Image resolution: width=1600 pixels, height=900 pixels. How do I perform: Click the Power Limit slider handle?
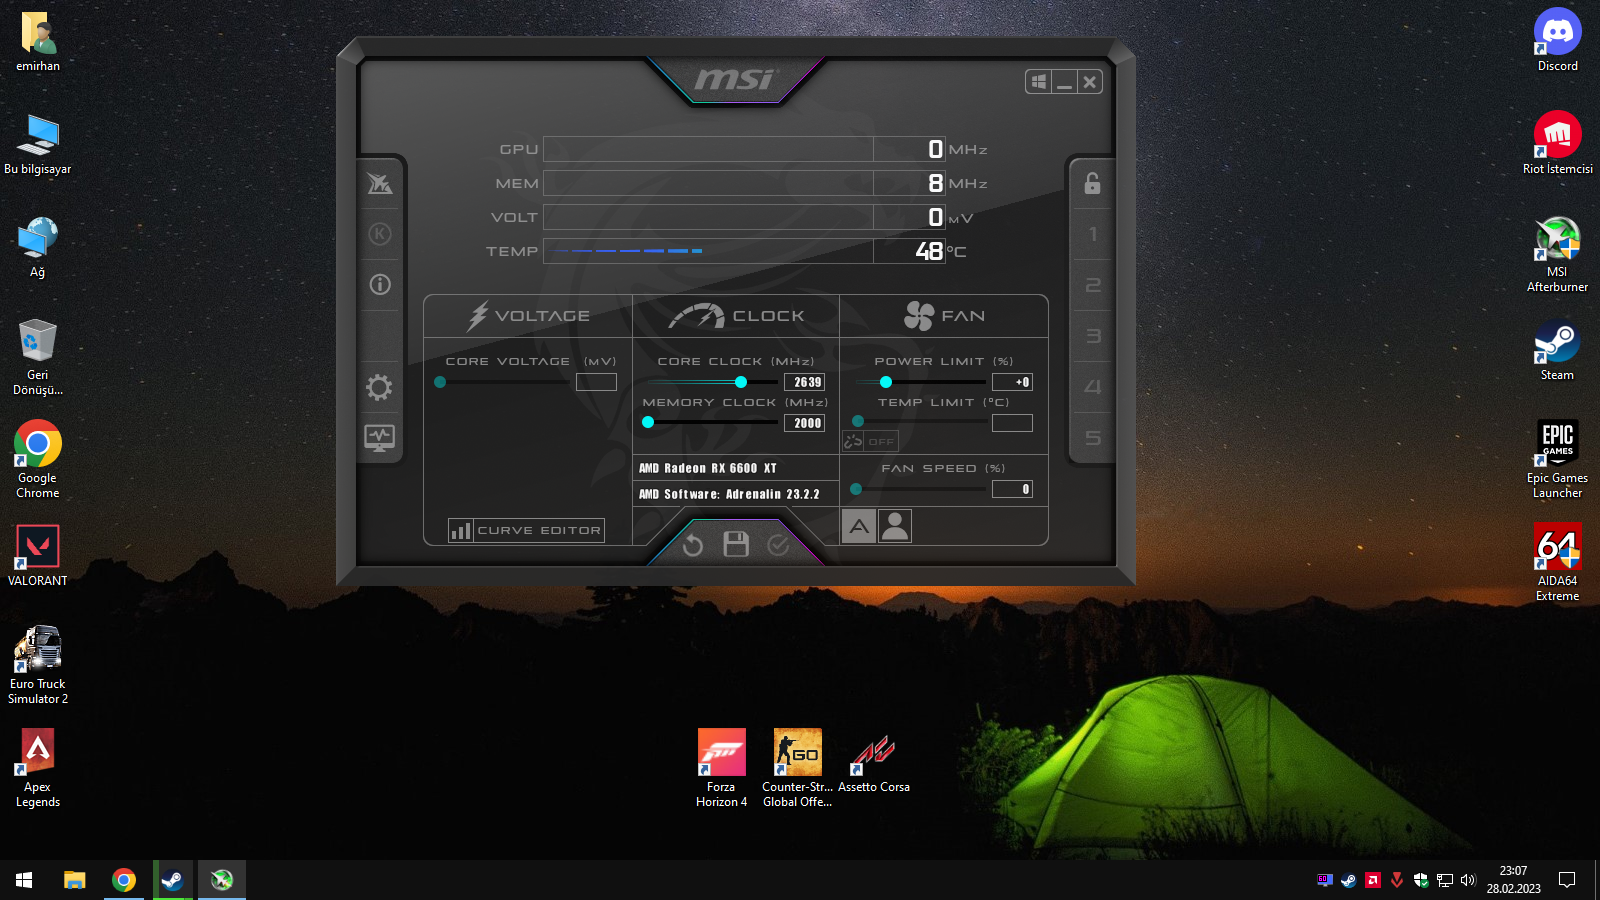tap(886, 382)
